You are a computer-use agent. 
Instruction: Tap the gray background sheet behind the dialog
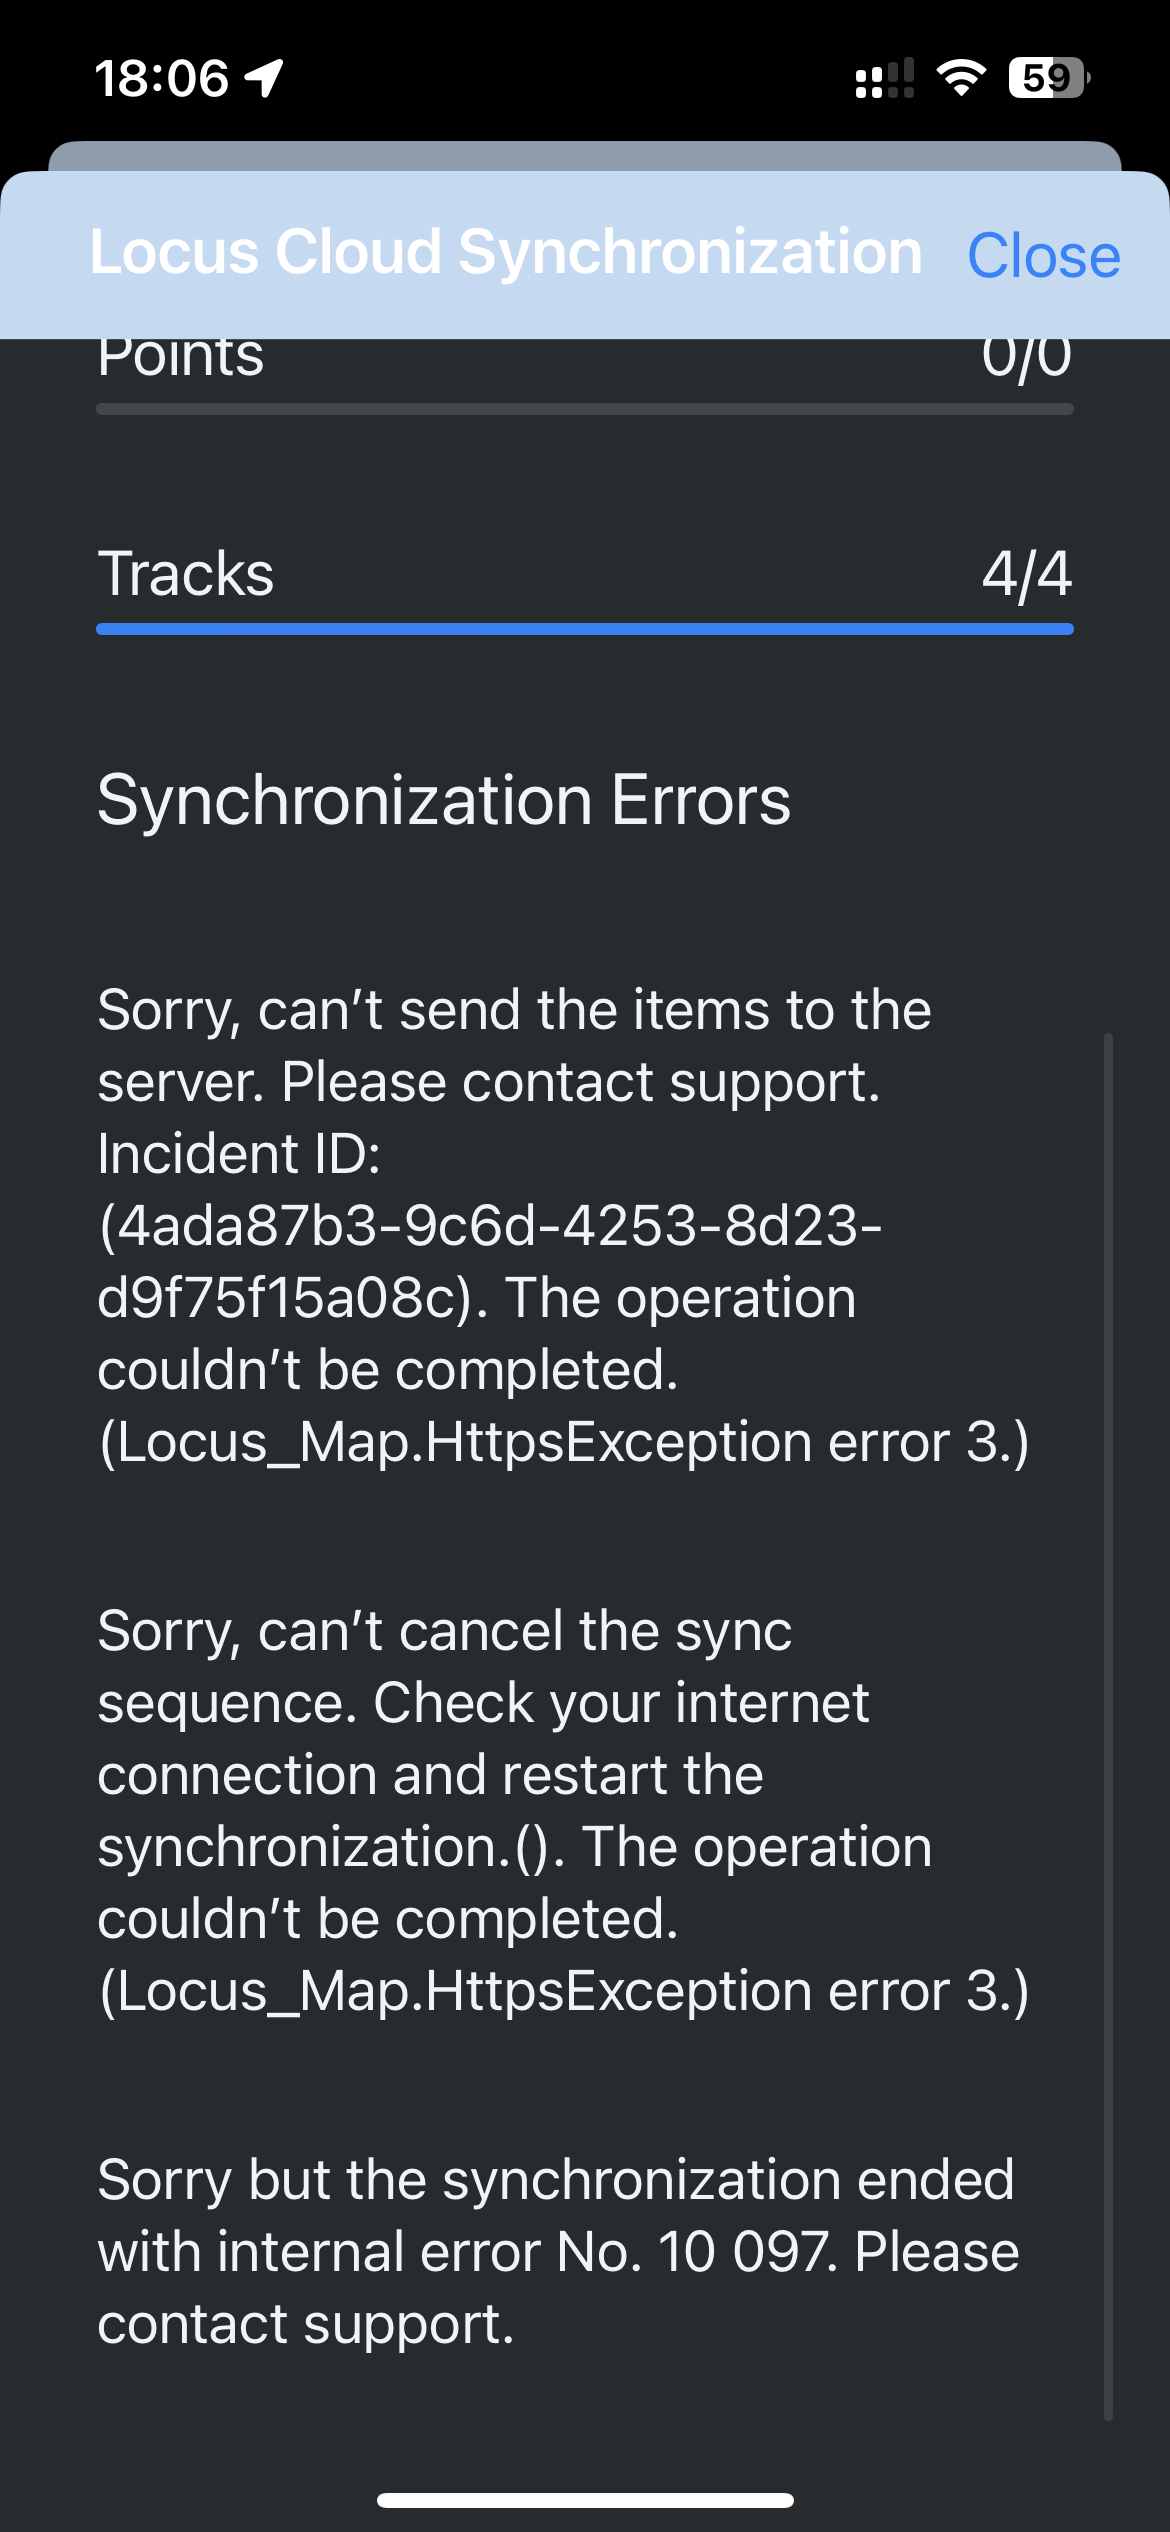pyautogui.click(x=585, y=155)
